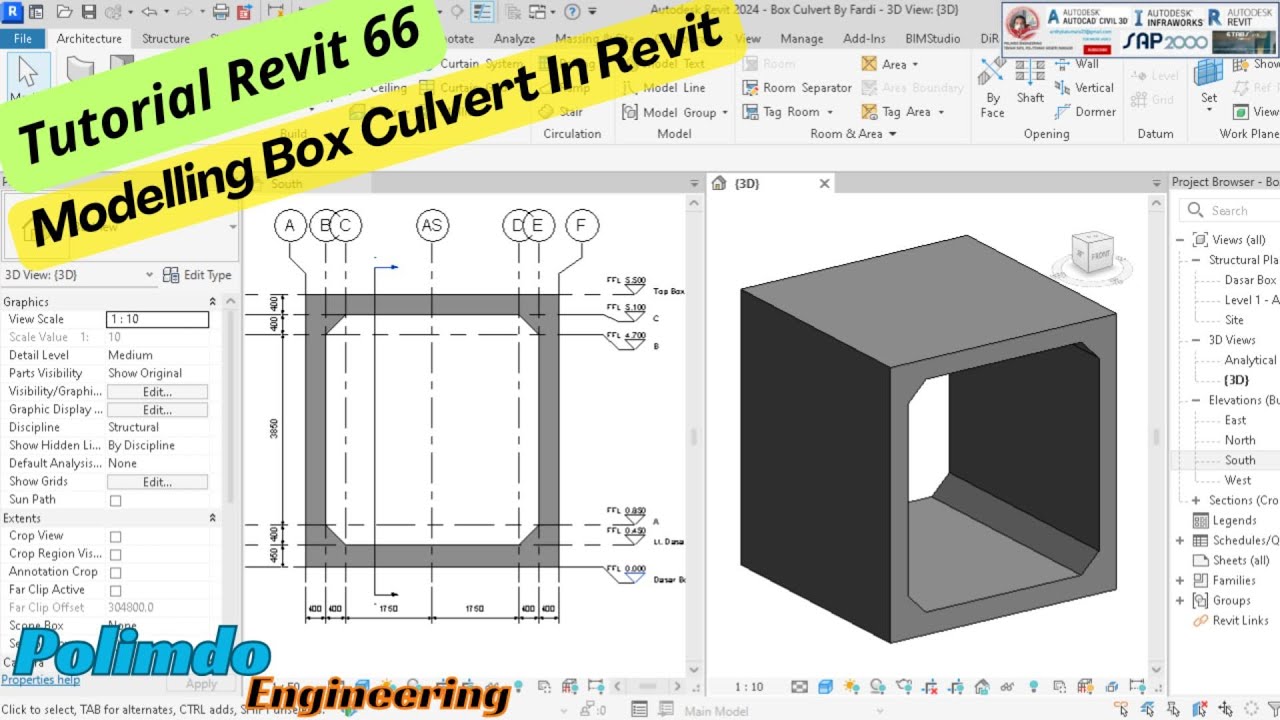The height and width of the screenshot is (720, 1280).
Task: Switch to the BIMStudio ribbon tab
Action: click(931, 38)
